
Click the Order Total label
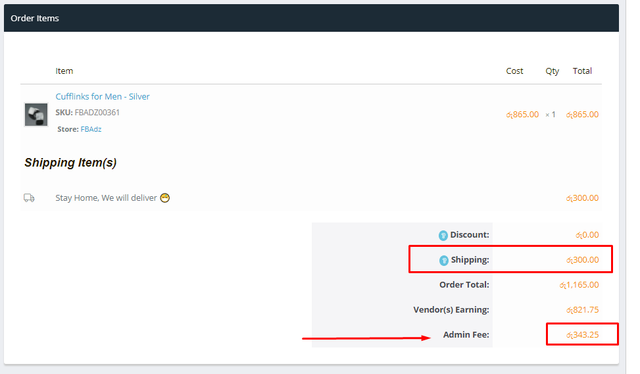click(464, 285)
